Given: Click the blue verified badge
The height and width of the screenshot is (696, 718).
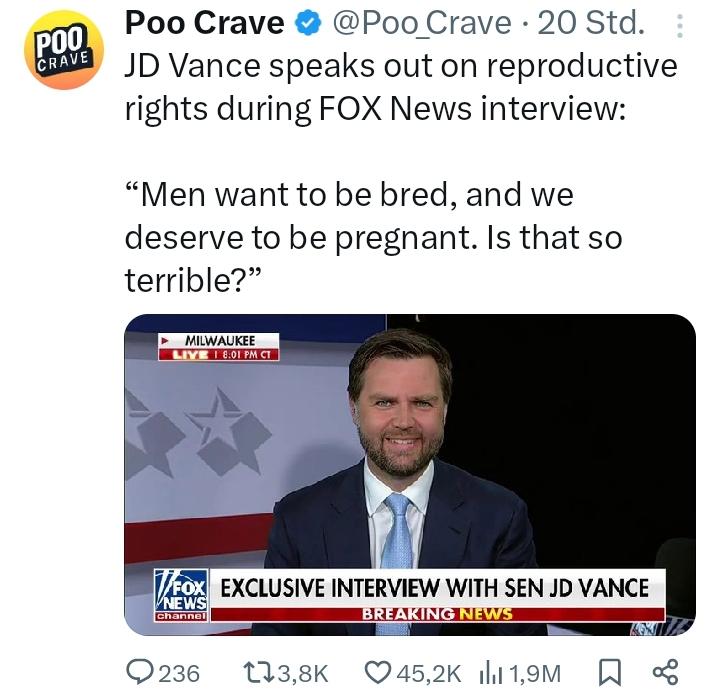Looking at the screenshot, I should pyautogui.click(x=308, y=23).
